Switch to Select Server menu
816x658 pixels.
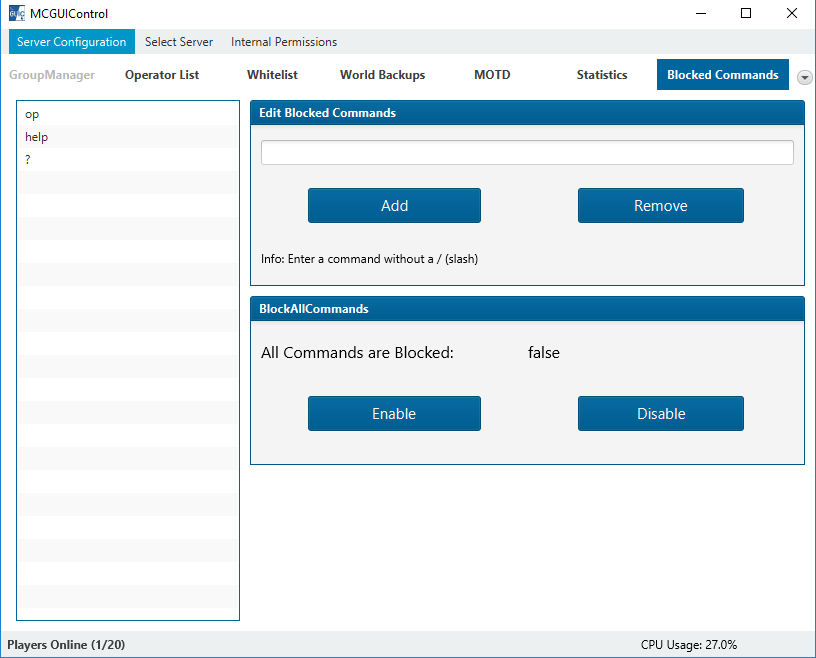click(179, 42)
